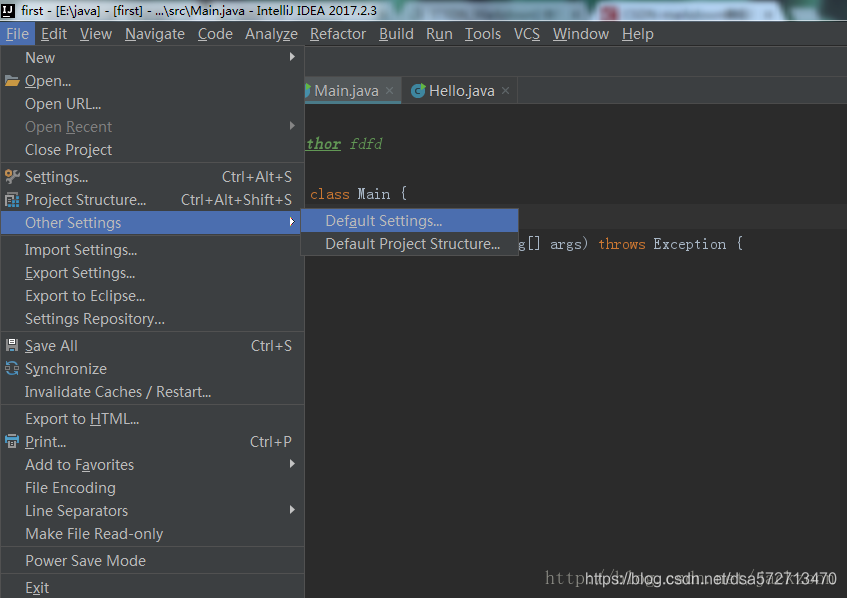Click the 'class' keyword in editor

pyautogui.click(x=330, y=194)
